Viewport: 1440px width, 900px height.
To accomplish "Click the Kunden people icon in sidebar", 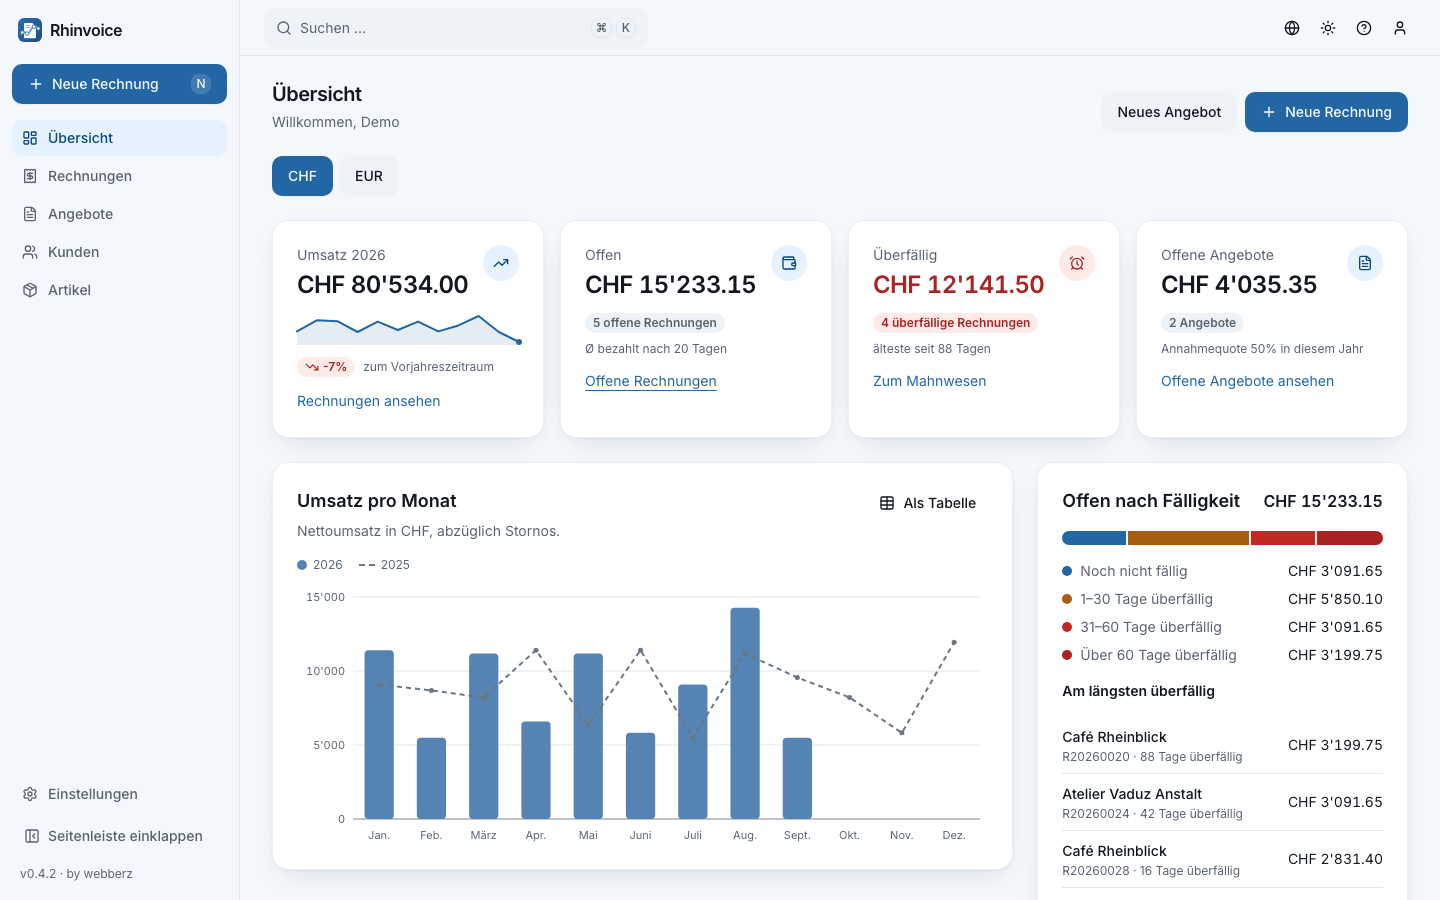I will (x=30, y=252).
